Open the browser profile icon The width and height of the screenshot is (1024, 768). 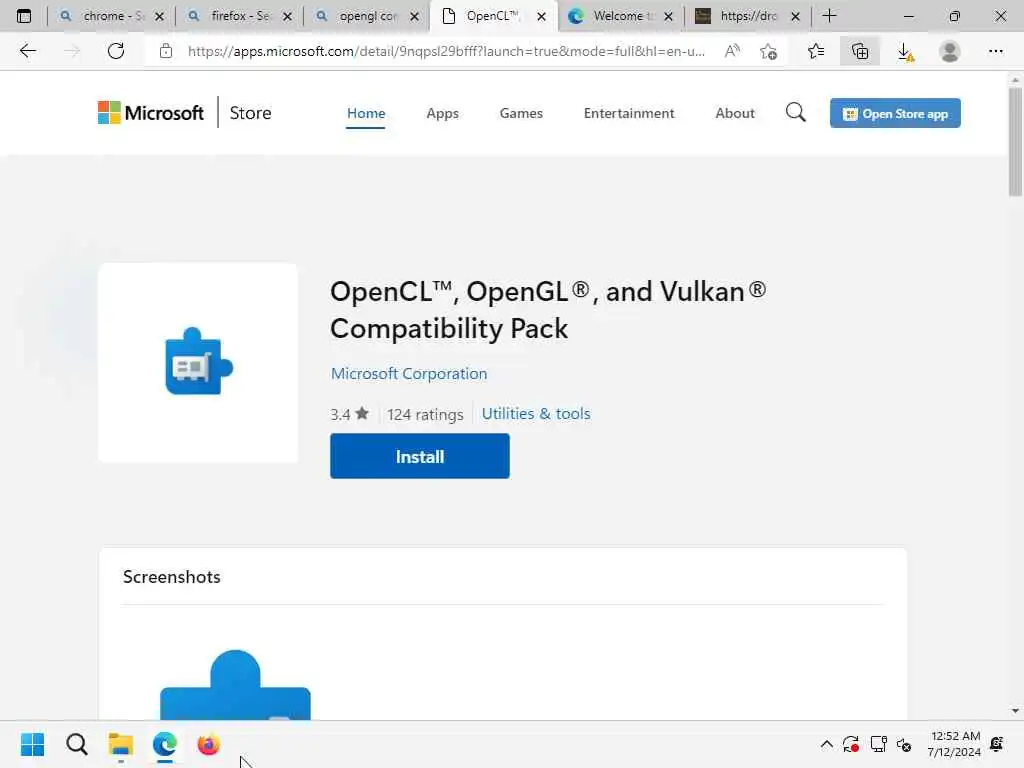pyautogui.click(x=950, y=51)
